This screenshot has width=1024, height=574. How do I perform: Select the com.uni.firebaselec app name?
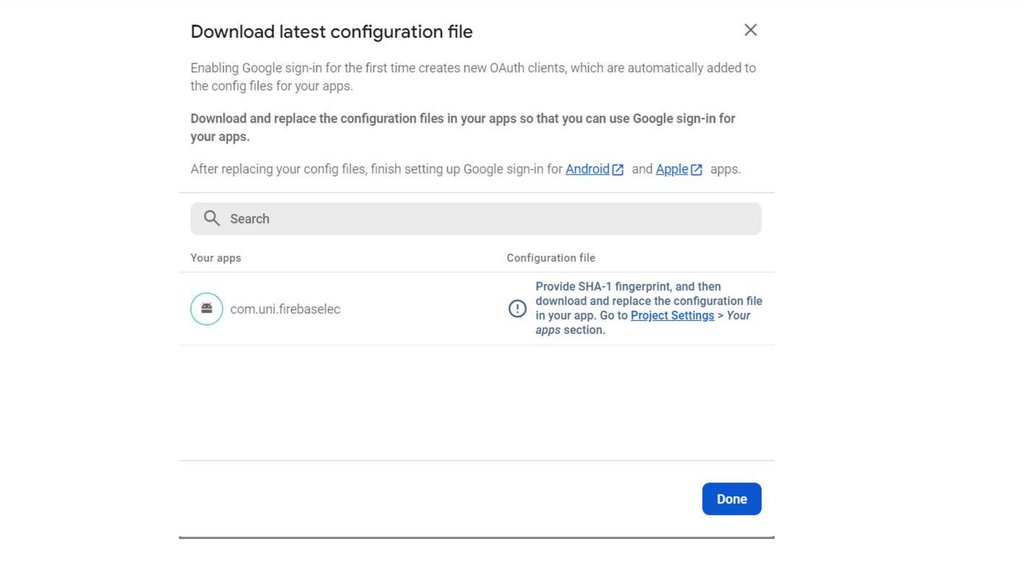click(x=285, y=309)
